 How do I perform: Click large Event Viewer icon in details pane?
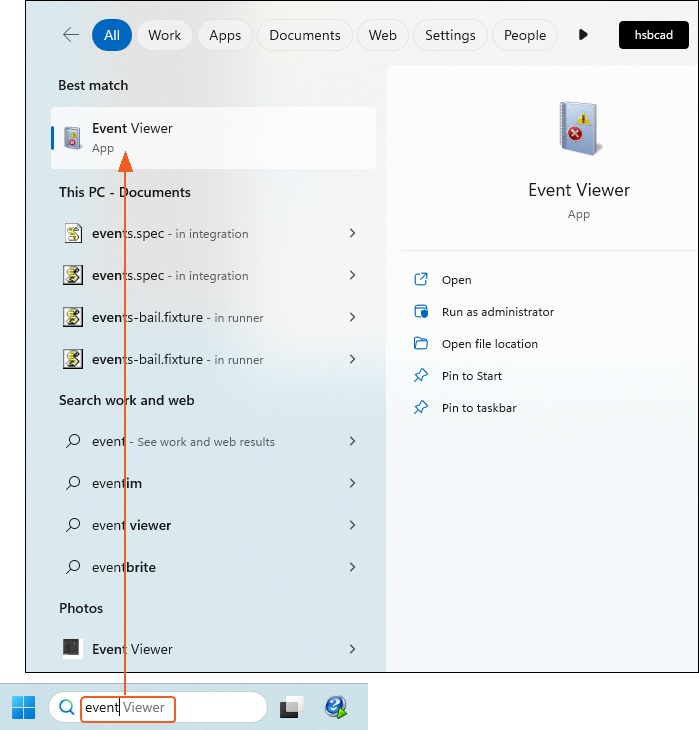click(x=579, y=128)
